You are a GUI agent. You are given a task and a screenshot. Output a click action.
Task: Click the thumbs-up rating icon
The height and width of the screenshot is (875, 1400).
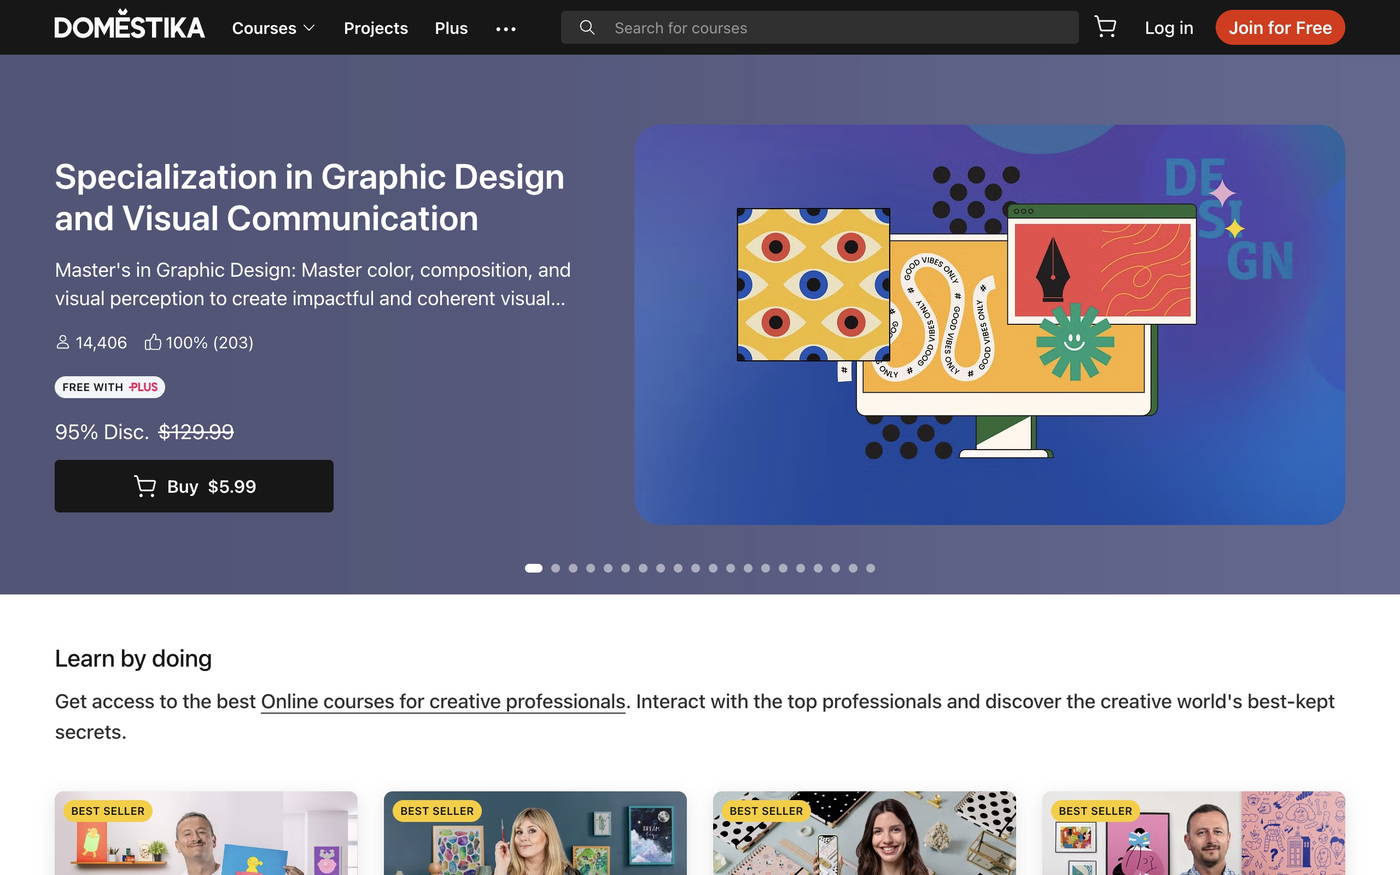point(153,343)
